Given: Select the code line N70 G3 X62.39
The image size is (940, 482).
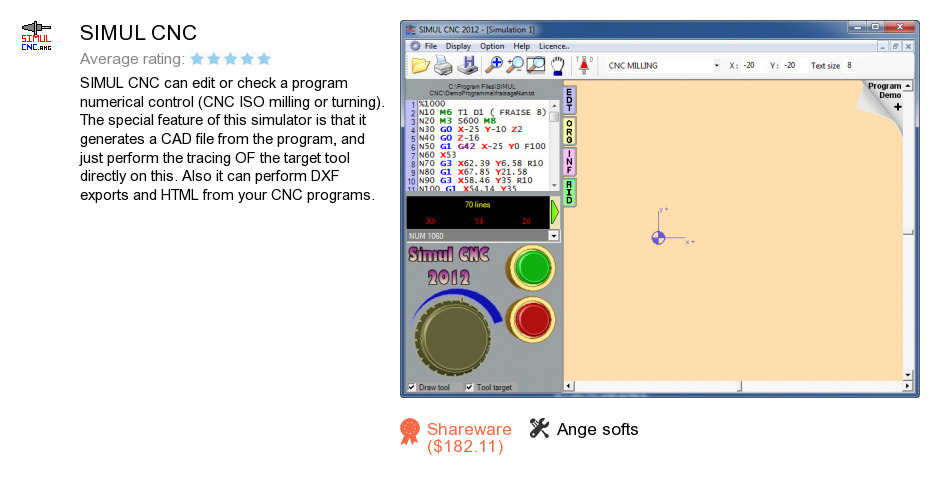Looking at the screenshot, I should tap(483, 163).
